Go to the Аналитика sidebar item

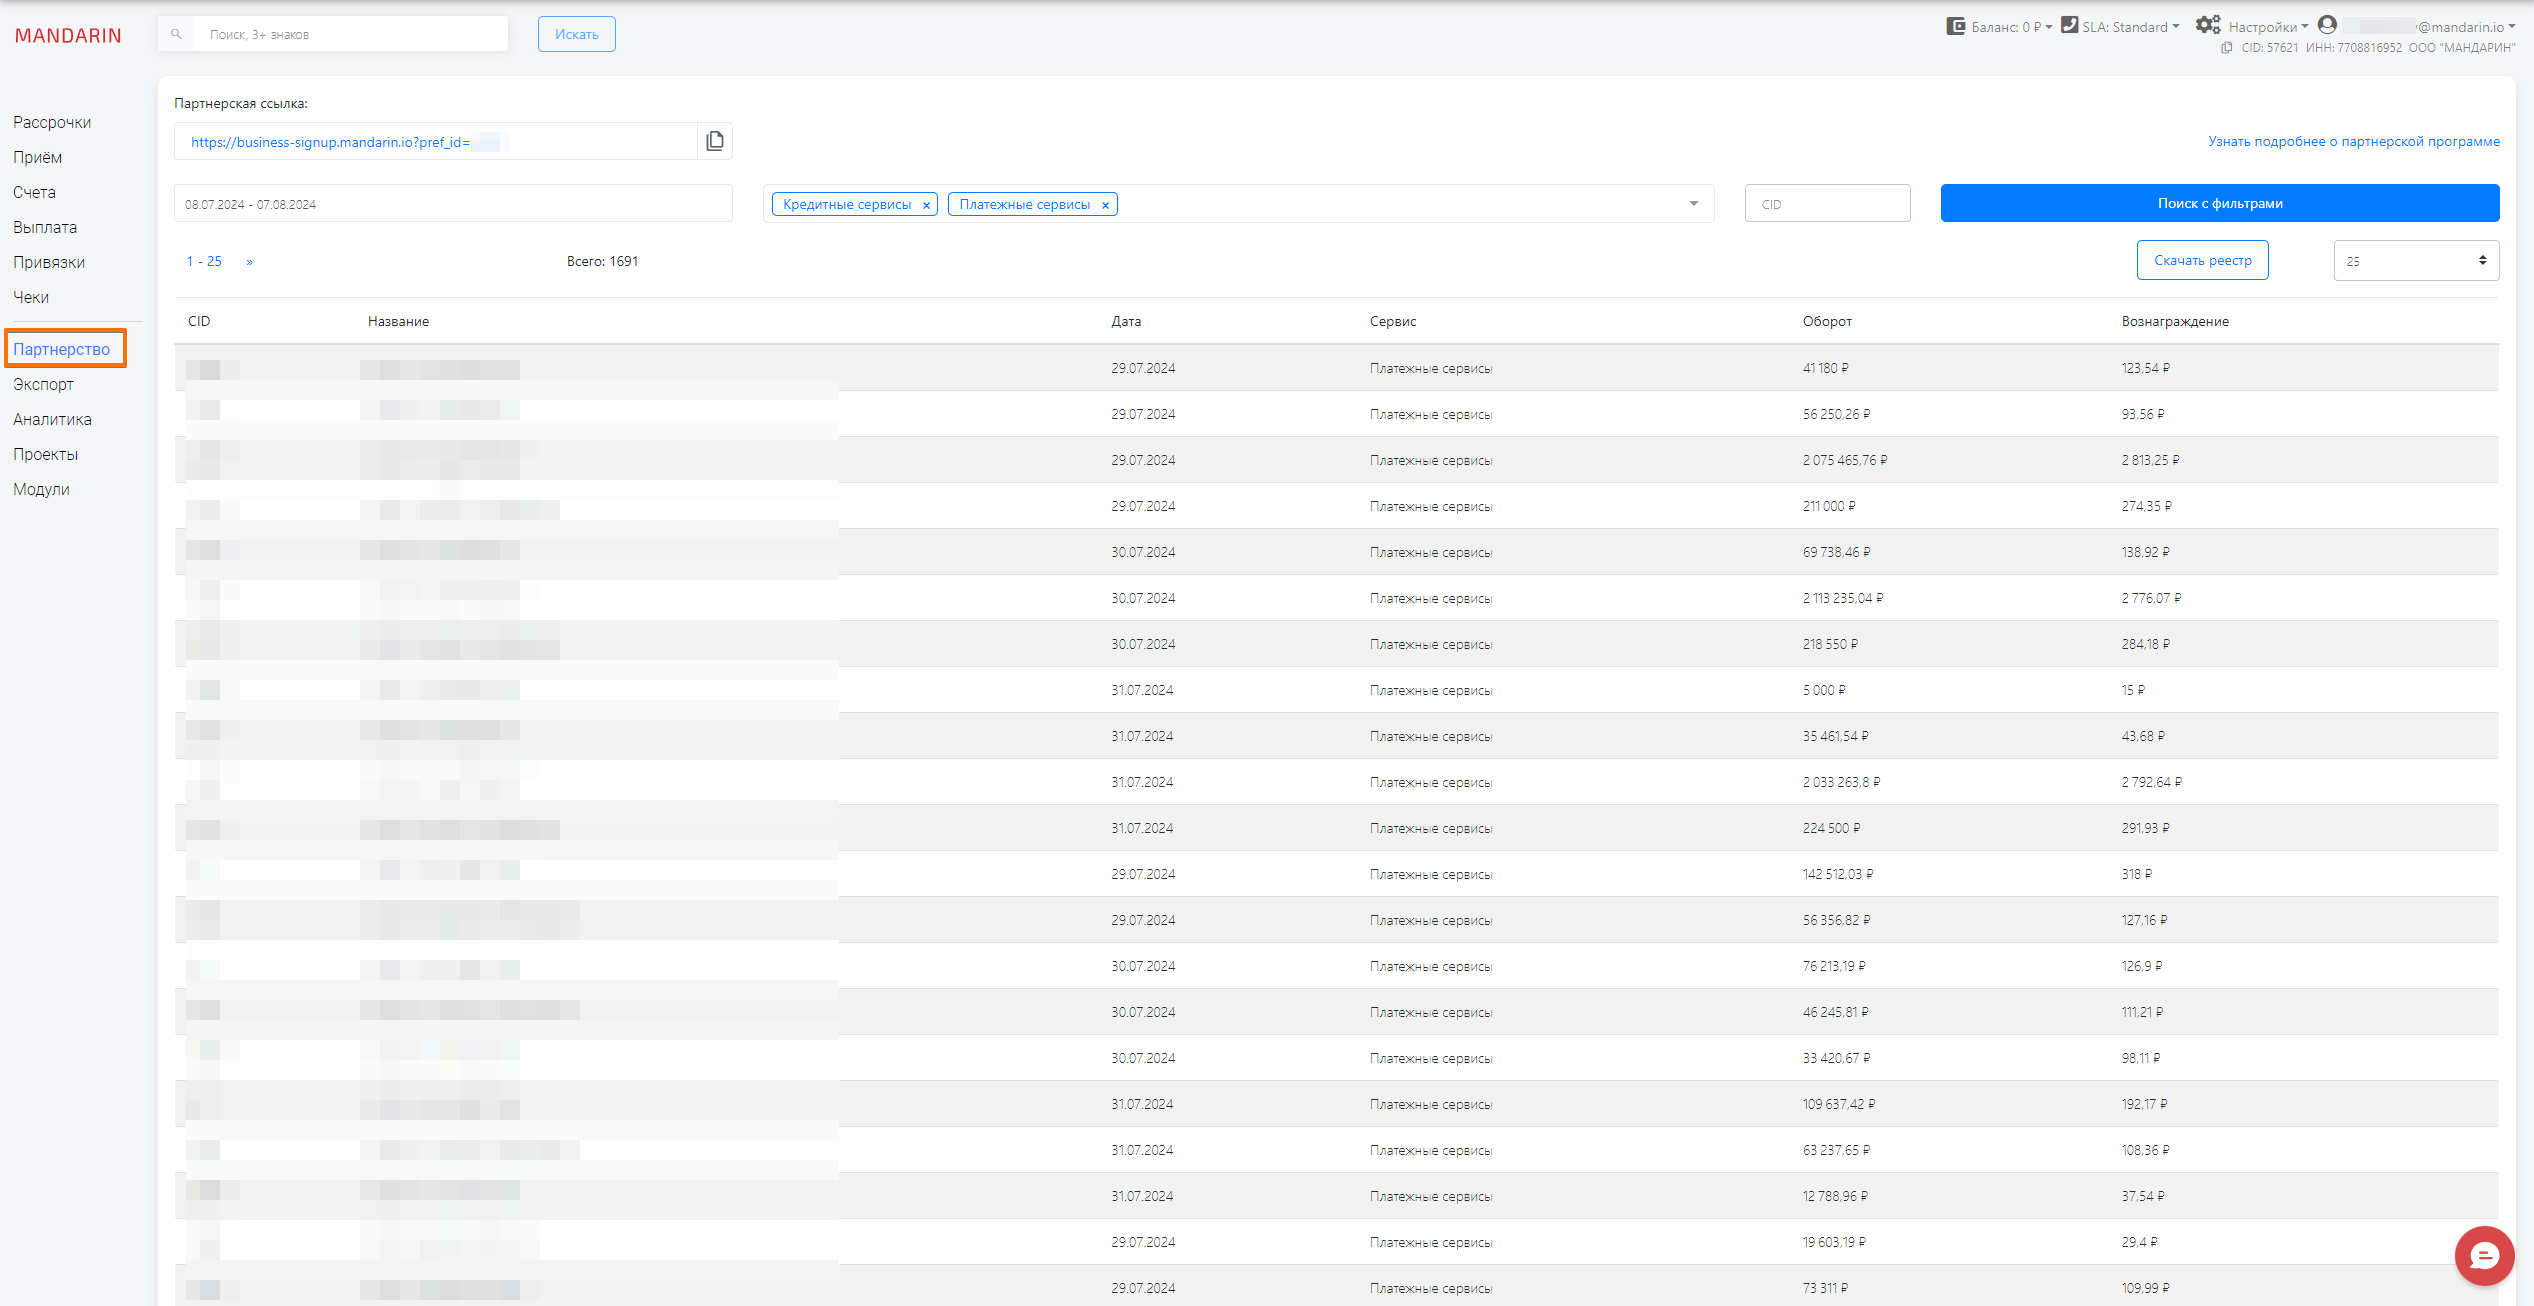click(52, 419)
